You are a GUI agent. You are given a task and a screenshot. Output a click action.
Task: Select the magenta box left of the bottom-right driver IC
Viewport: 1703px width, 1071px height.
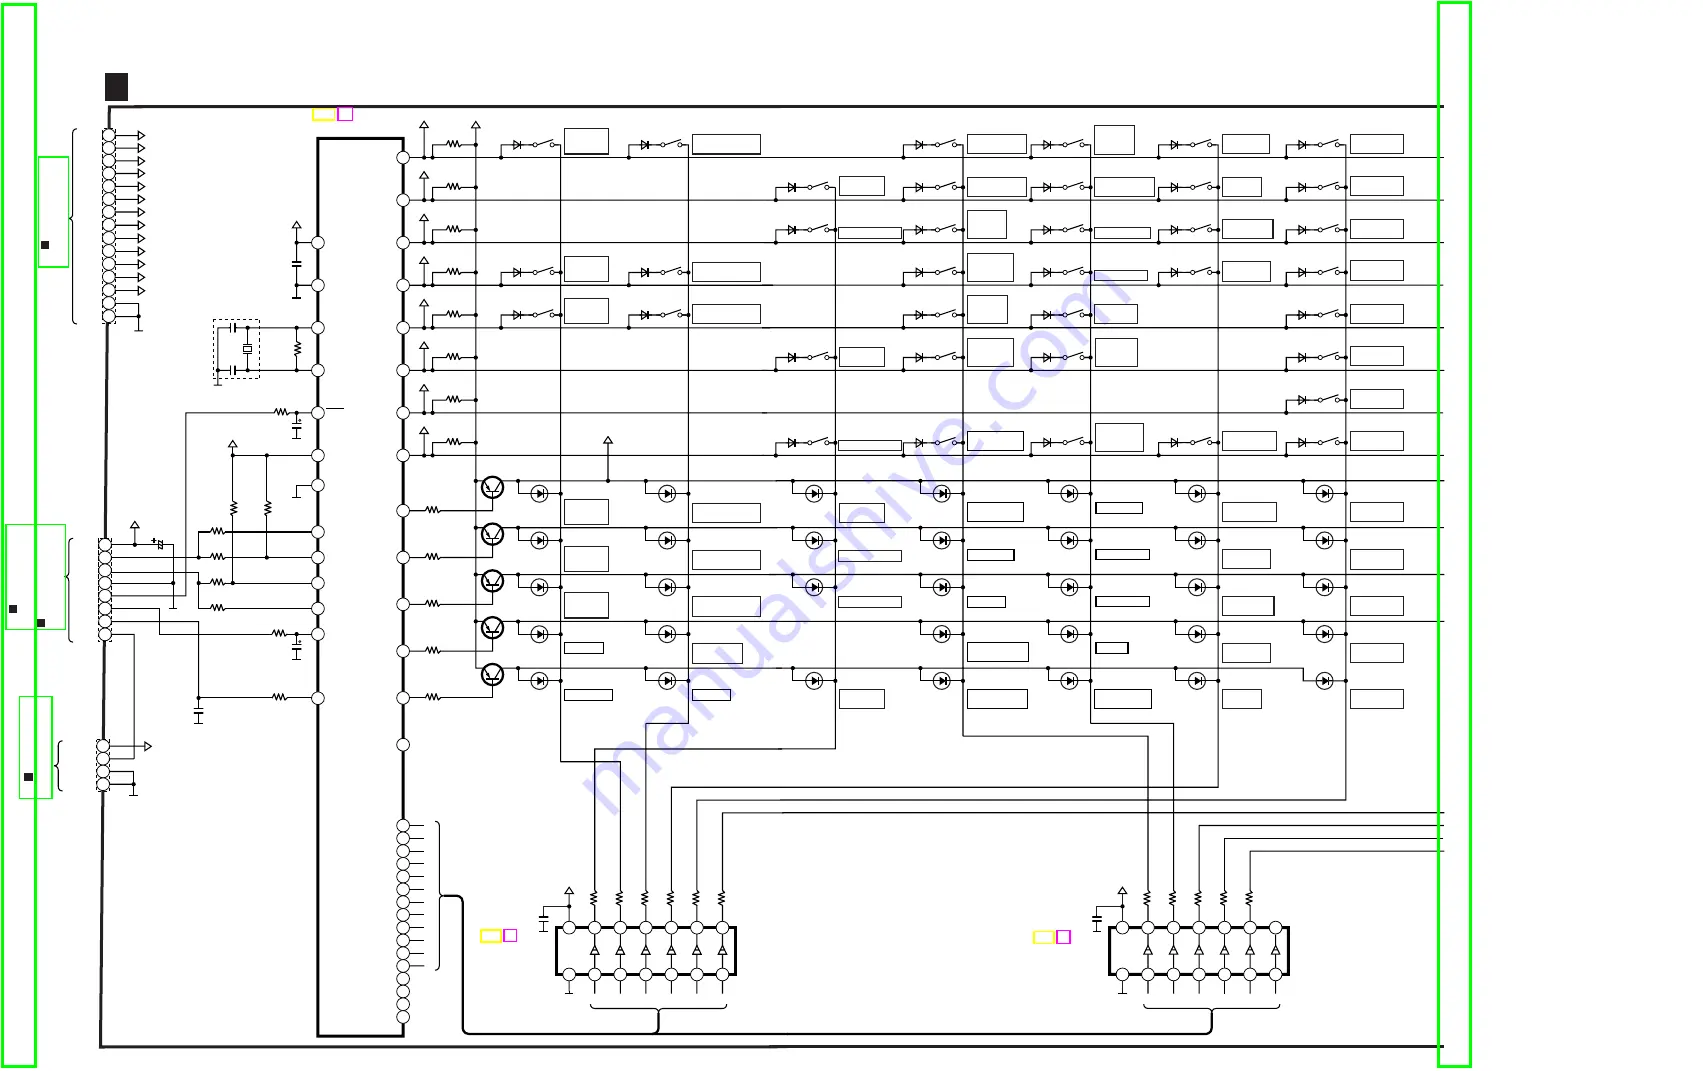coord(1064,937)
